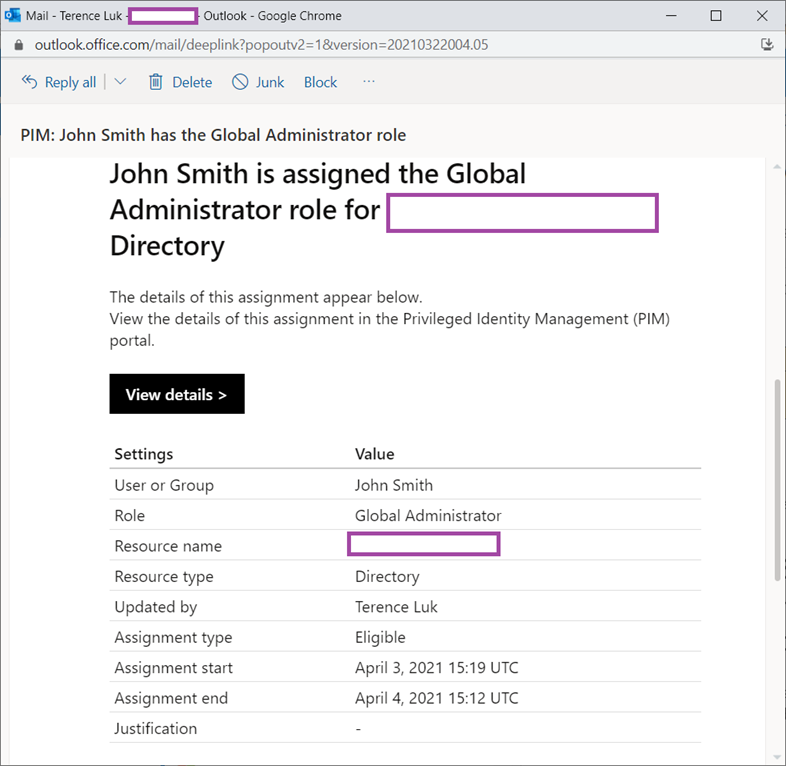Block this sender
This screenshot has width=786, height=766.
click(320, 82)
